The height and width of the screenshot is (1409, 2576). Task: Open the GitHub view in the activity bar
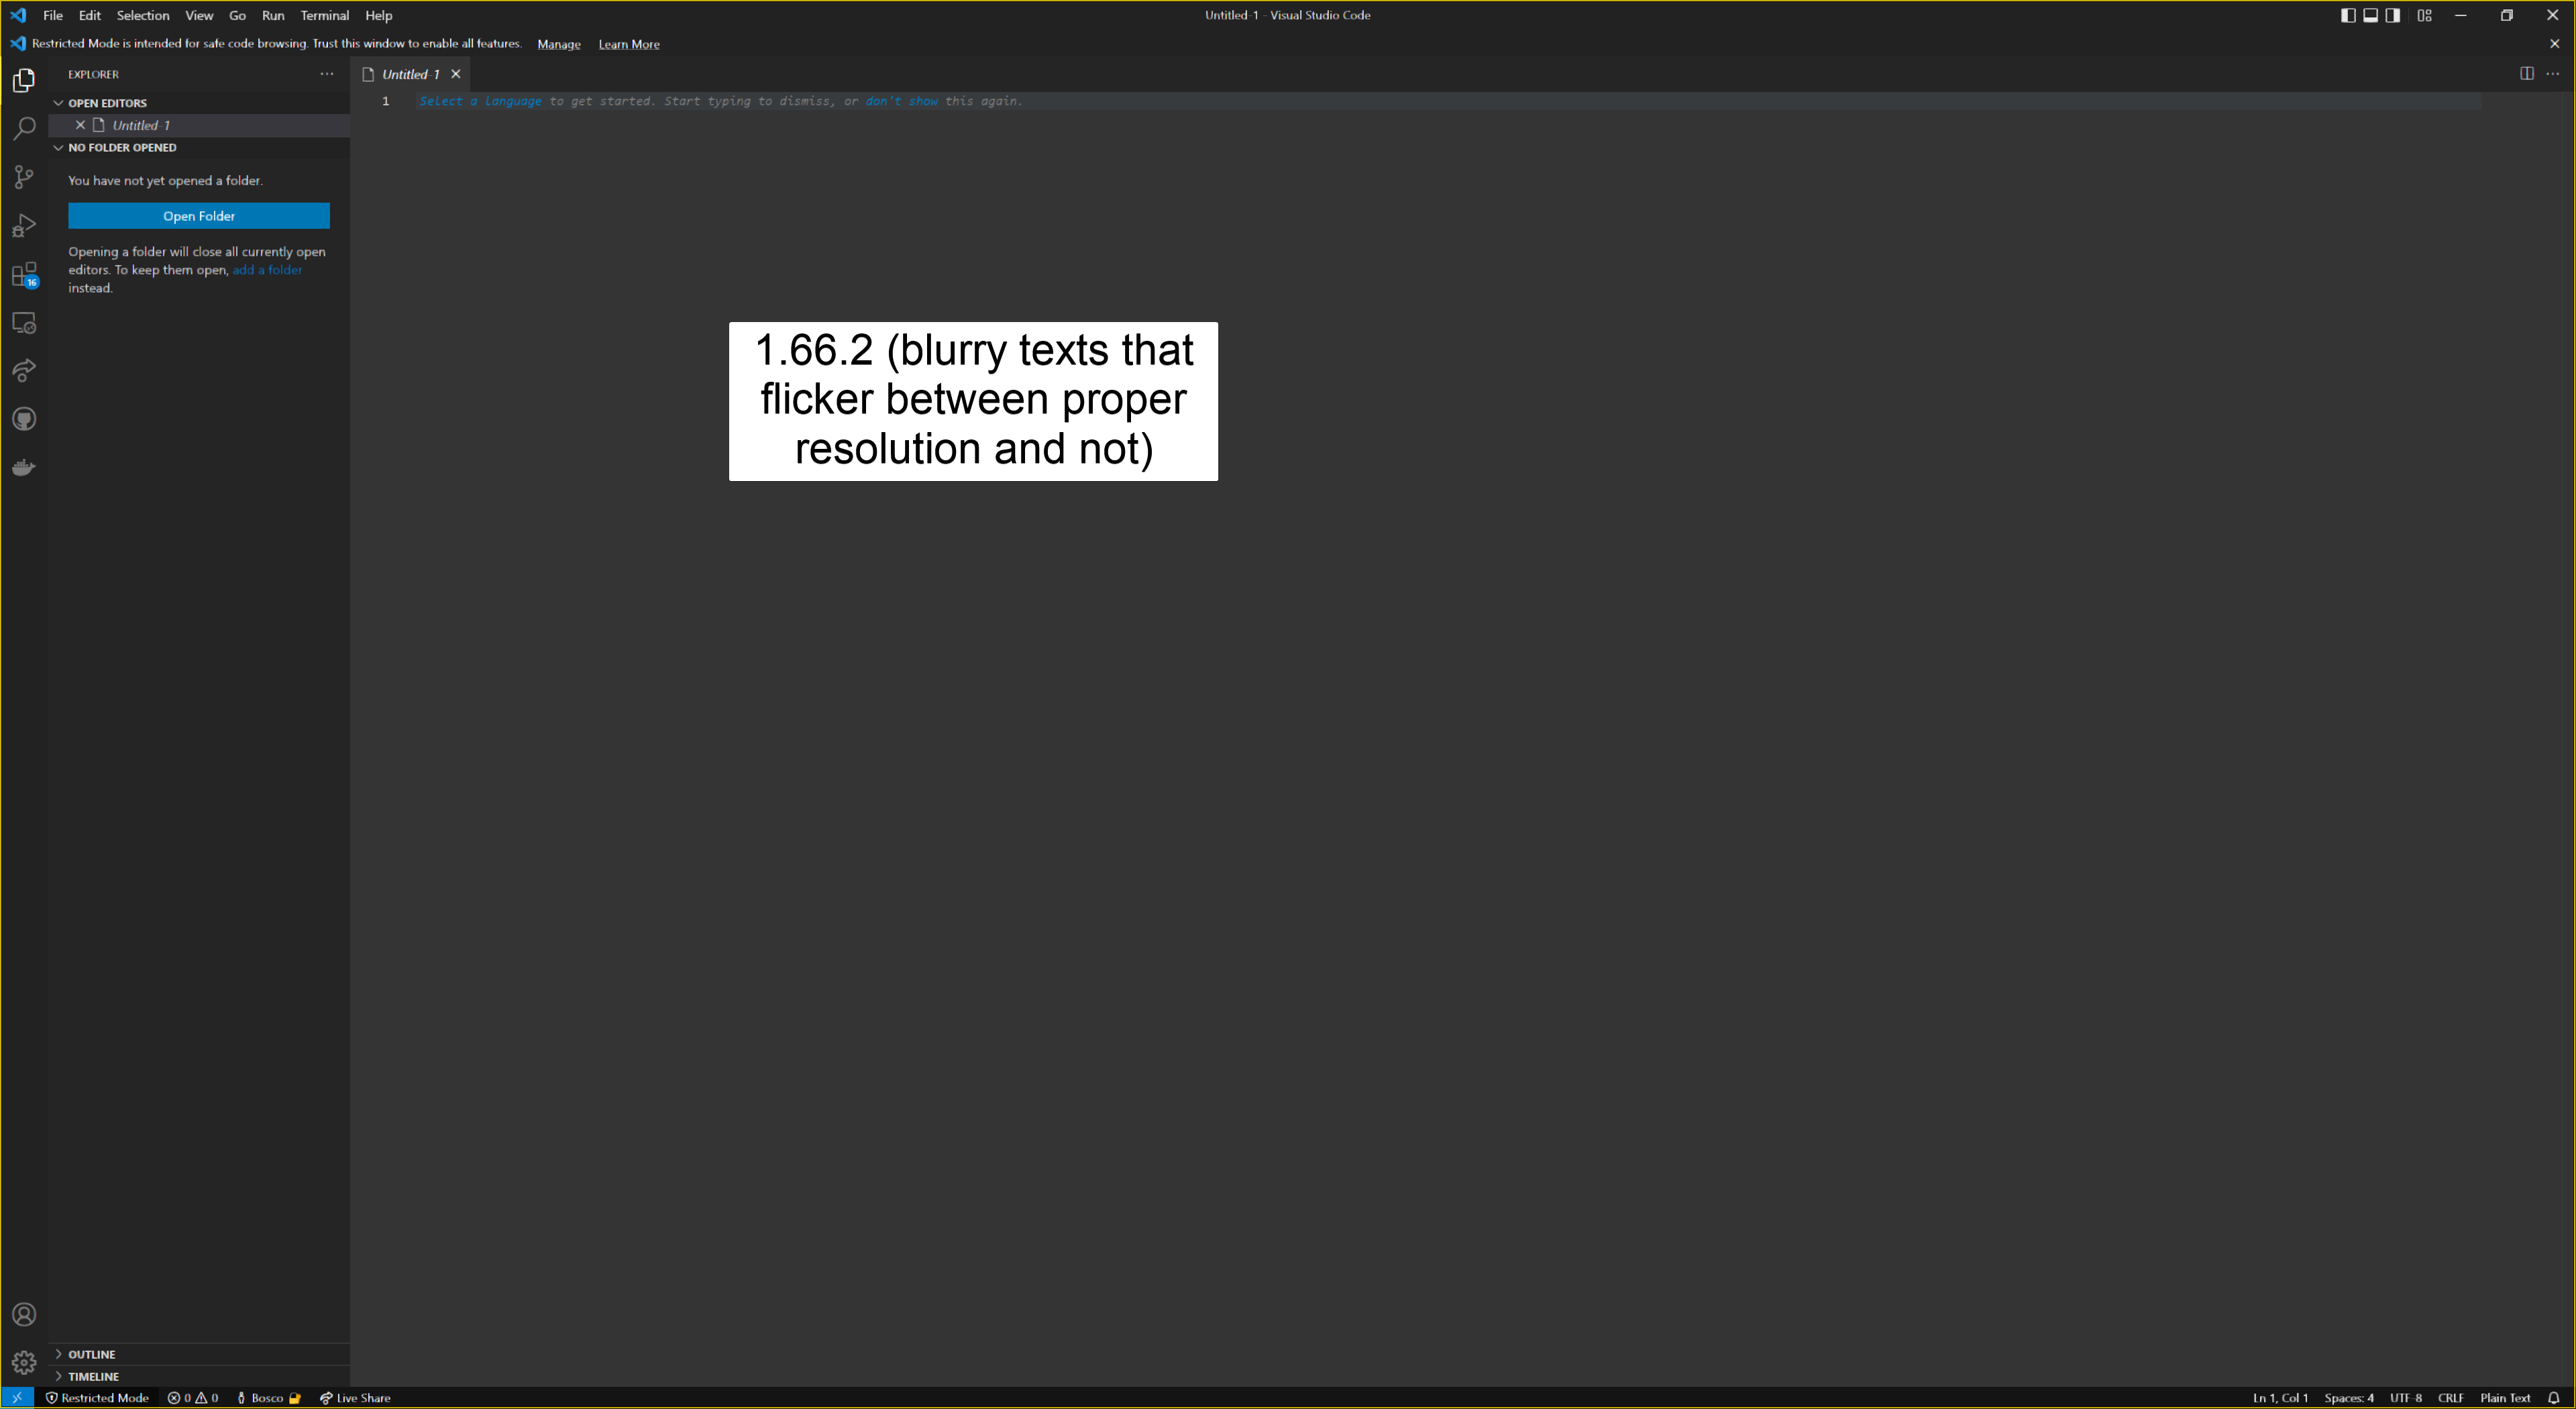point(23,419)
